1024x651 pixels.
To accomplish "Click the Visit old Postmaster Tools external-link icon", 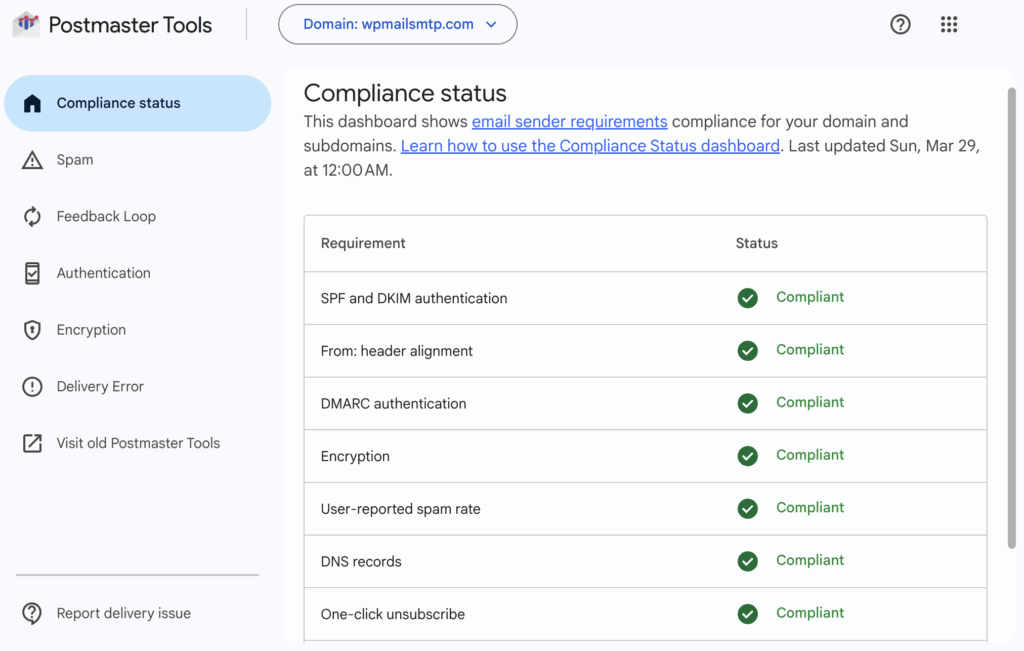I will click(32, 443).
